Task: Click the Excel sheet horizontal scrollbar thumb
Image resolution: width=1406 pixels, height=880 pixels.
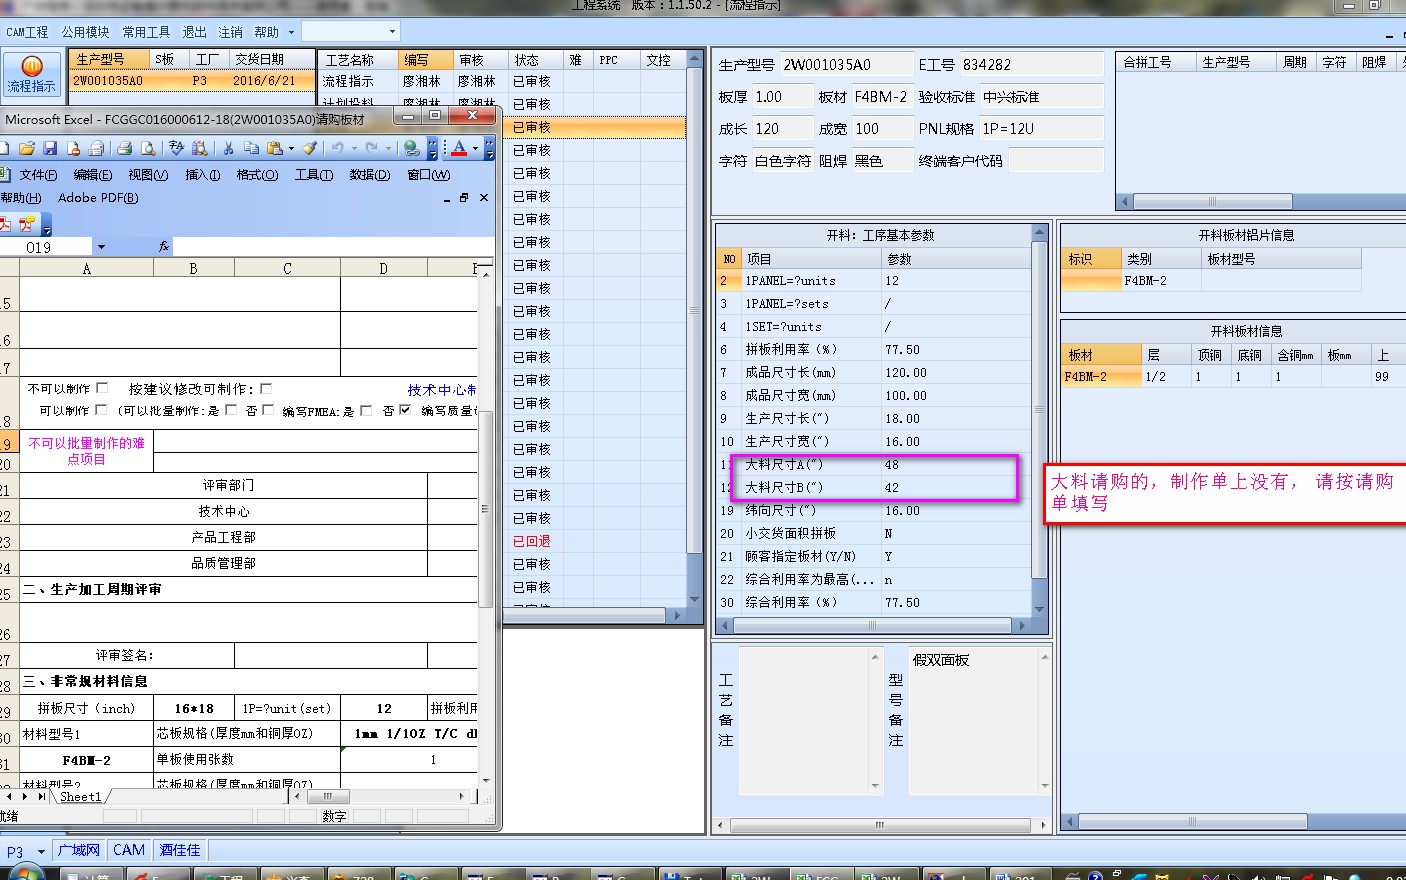Action: point(327,796)
